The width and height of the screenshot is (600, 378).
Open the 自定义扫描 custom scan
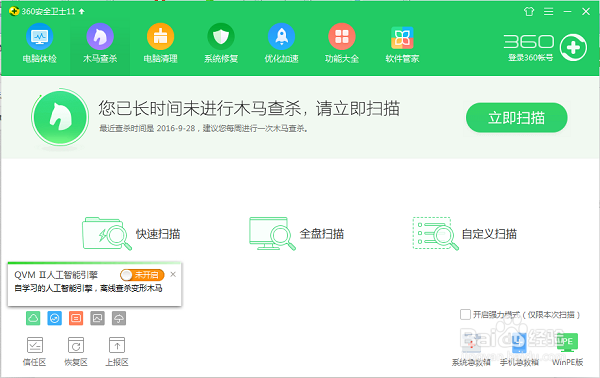click(x=465, y=233)
